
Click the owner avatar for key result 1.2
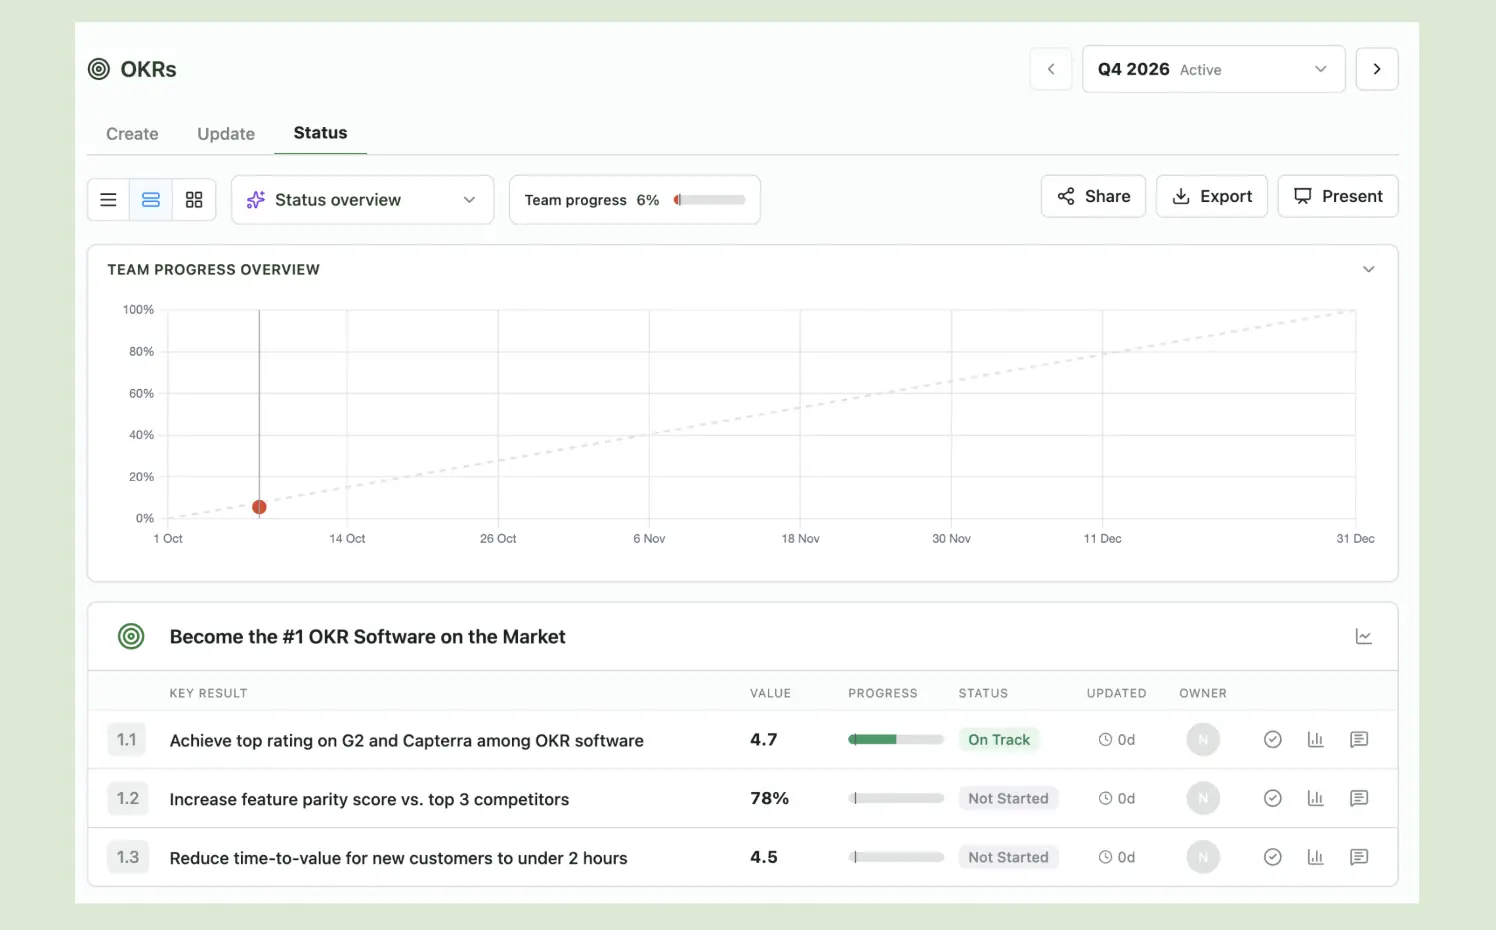[x=1203, y=798]
